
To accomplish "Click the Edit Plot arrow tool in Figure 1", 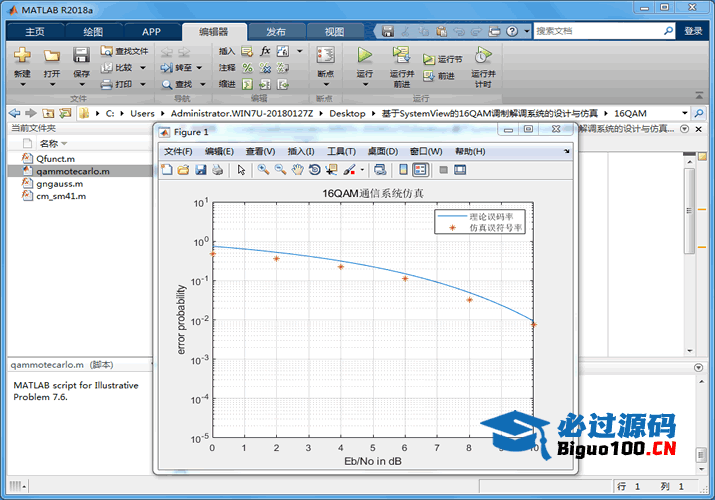I will tap(241, 170).
